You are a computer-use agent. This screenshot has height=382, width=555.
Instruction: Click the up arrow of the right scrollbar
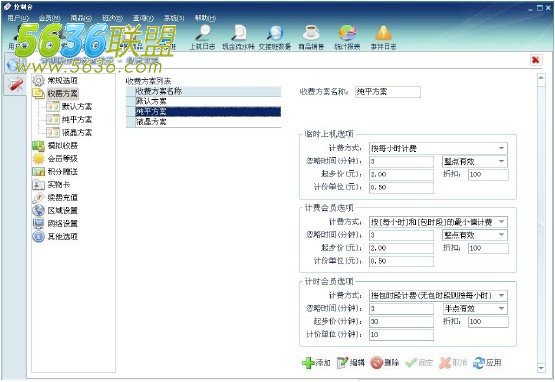541,78
